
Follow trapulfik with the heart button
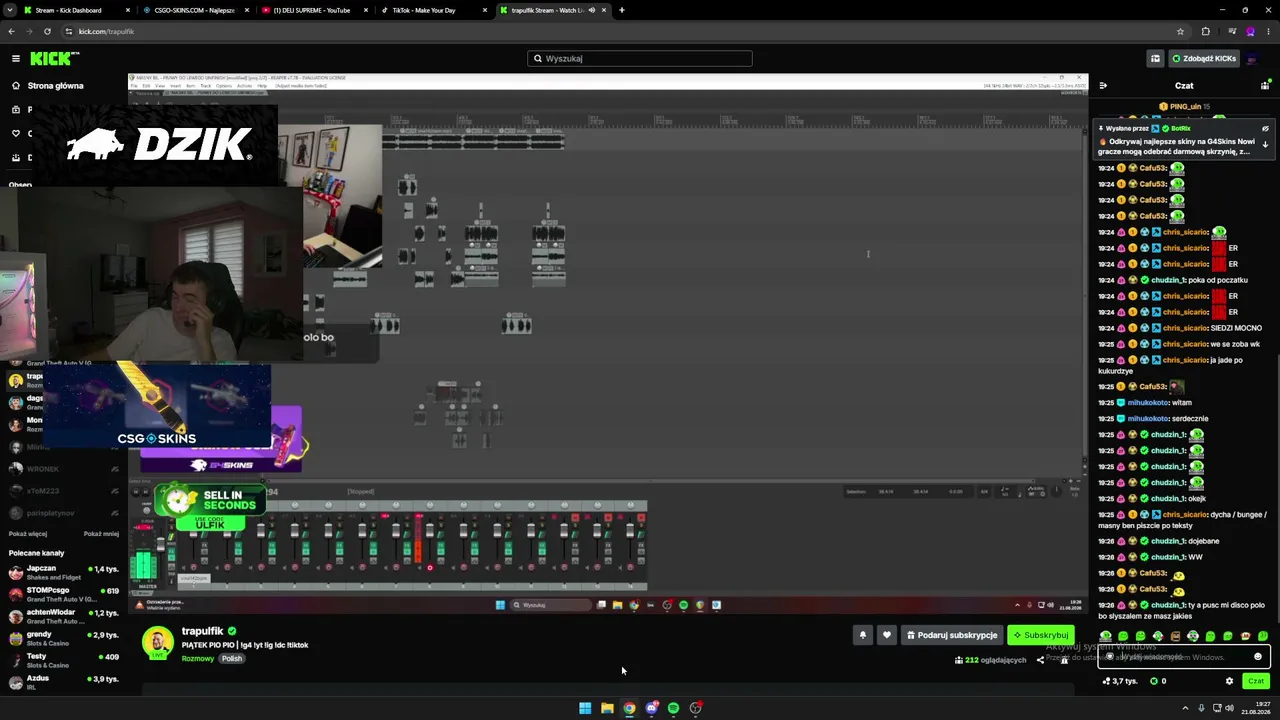click(886, 635)
